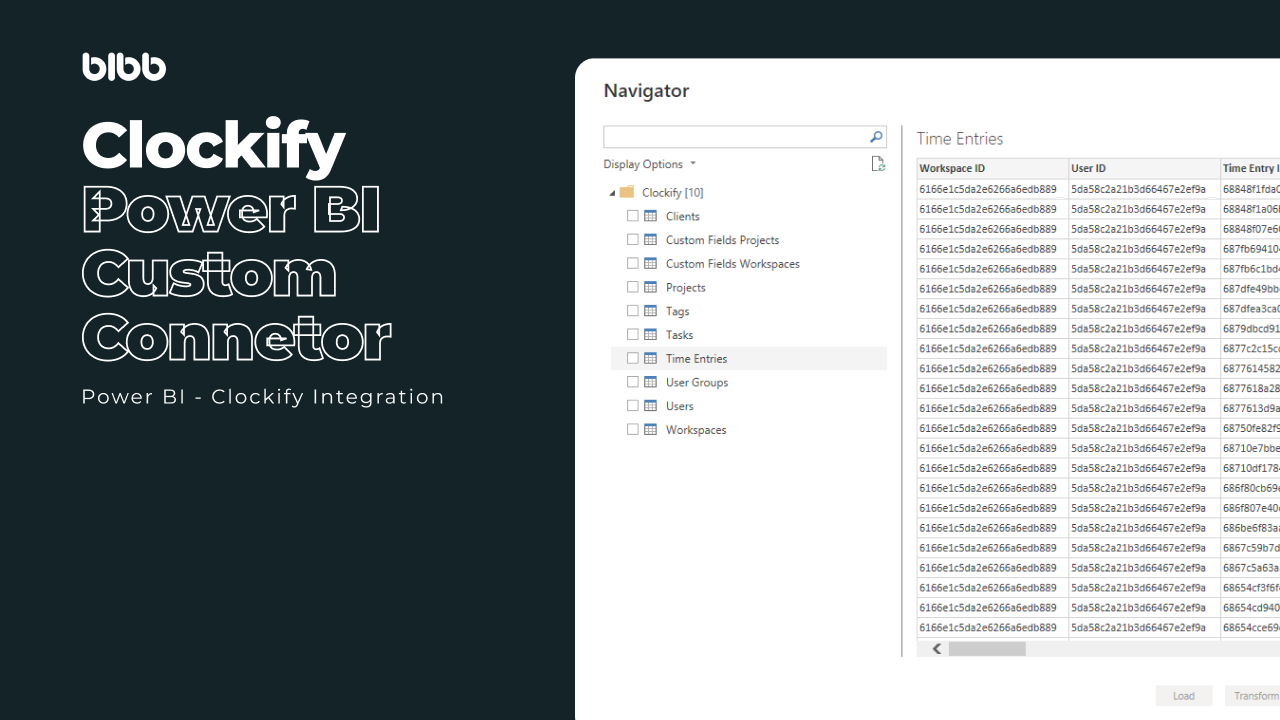Image resolution: width=1280 pixels, height=720 pixels.
Task: Check the Projects table checkbox
Action: [x=632, y=287]
